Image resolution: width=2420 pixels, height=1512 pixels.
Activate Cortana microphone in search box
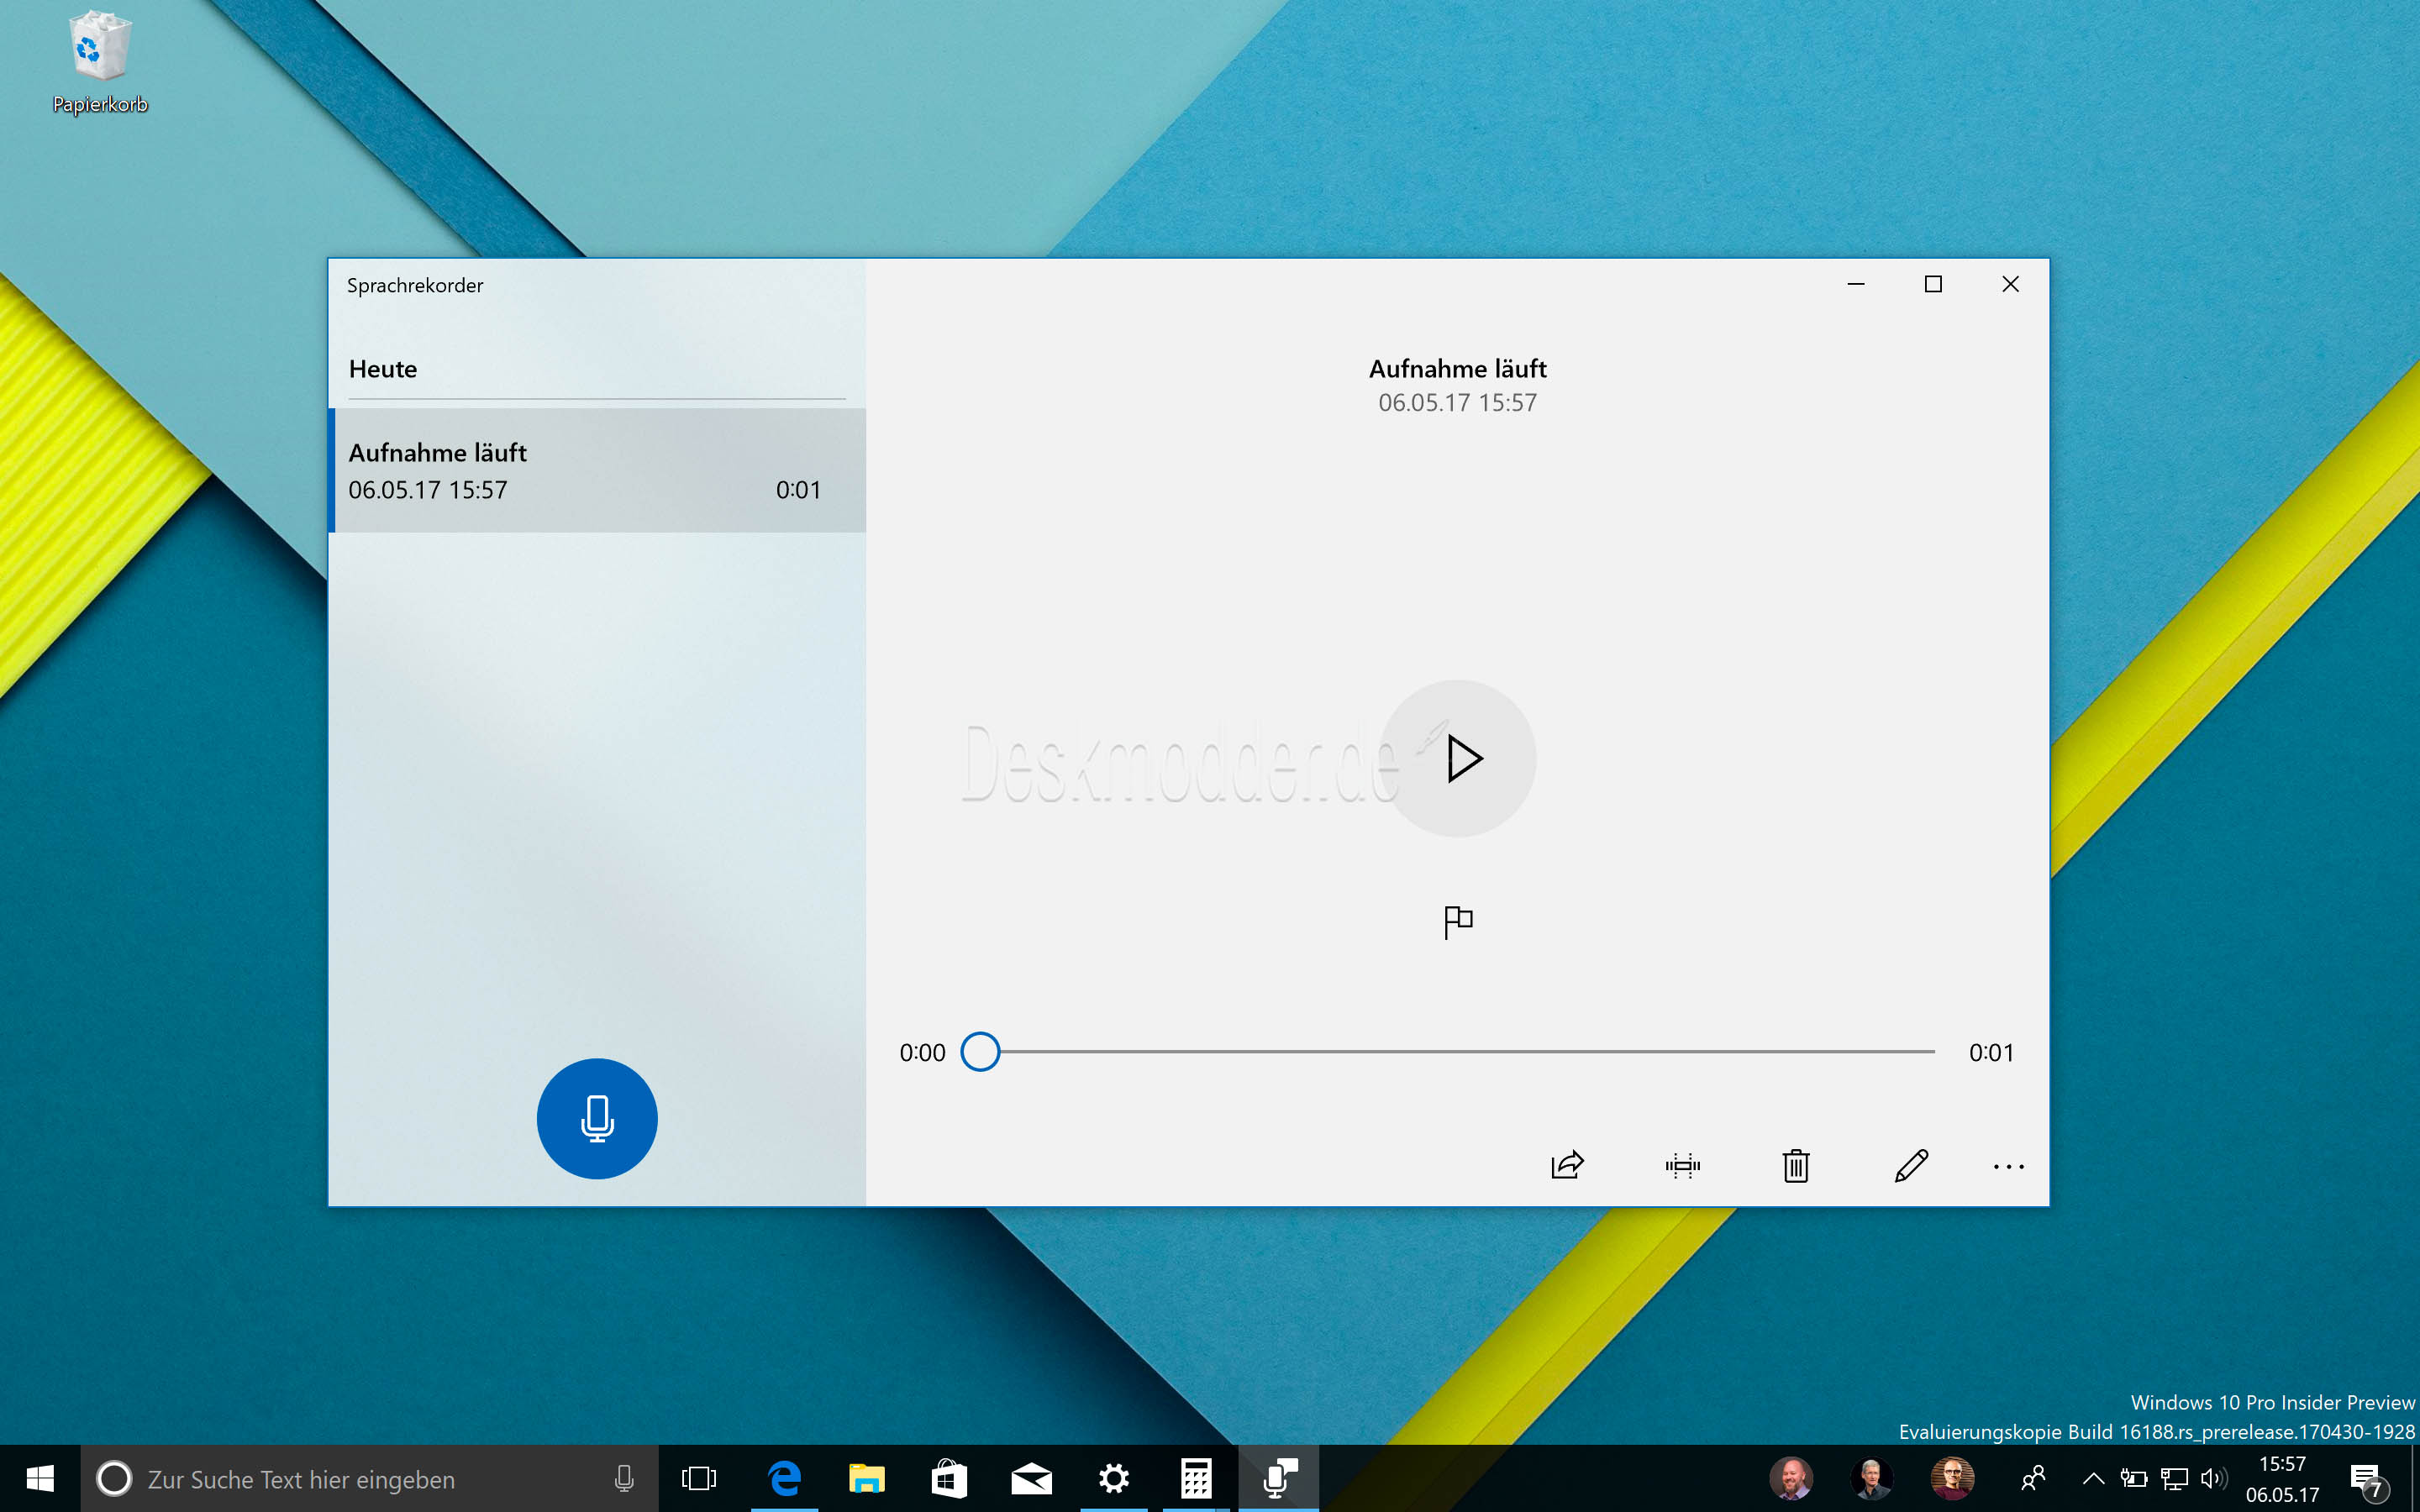(624, 1478)
